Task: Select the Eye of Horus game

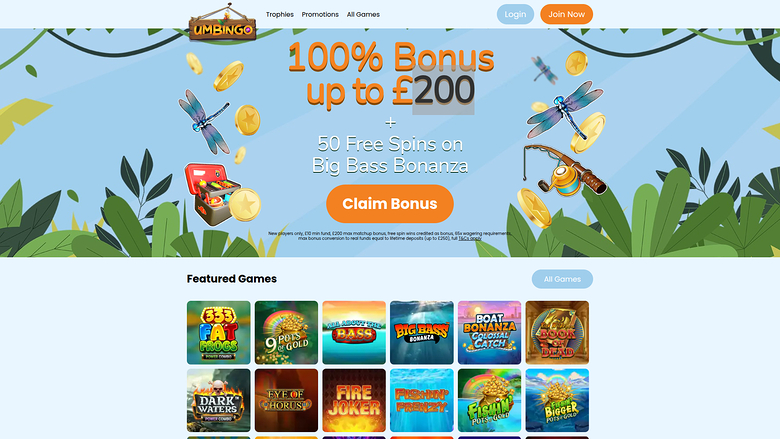Action: pyautogui.click(x=287, y=400)
